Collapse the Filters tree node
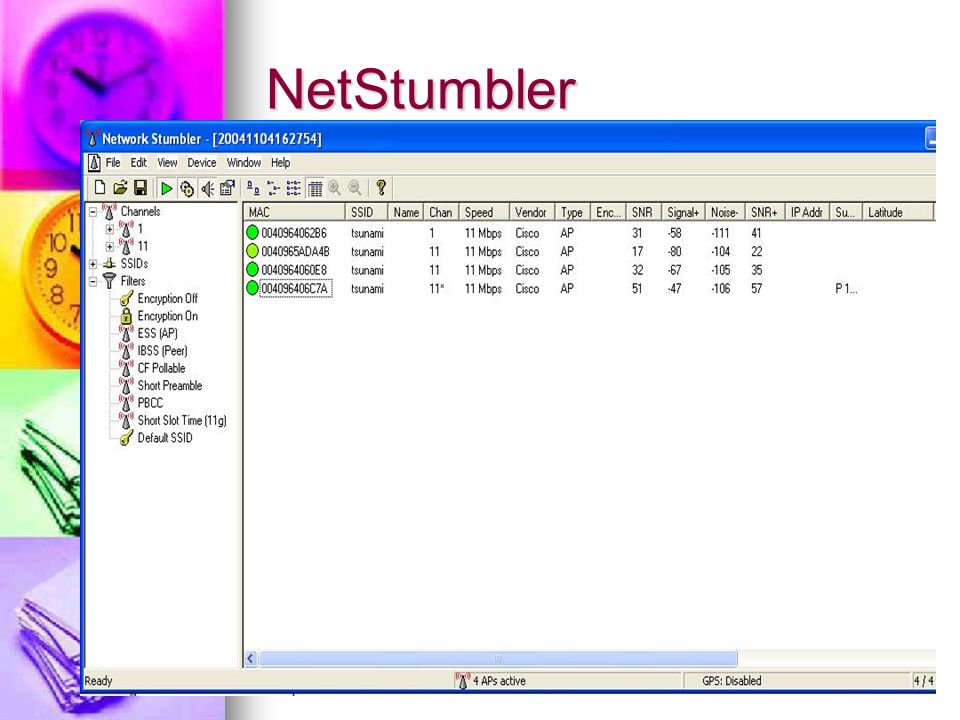This screenshot has height=720, width=960. pos(92,281)
